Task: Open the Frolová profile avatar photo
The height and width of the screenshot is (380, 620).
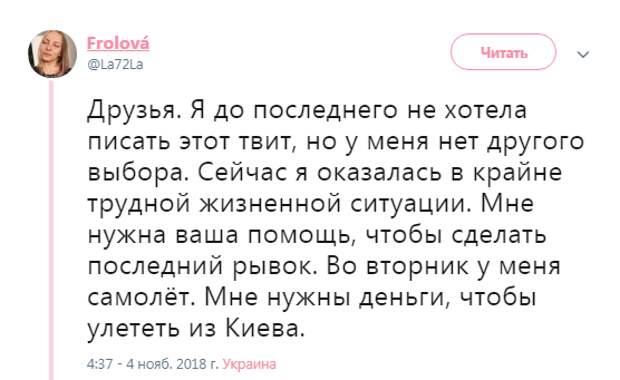Action: pos(53,54)
